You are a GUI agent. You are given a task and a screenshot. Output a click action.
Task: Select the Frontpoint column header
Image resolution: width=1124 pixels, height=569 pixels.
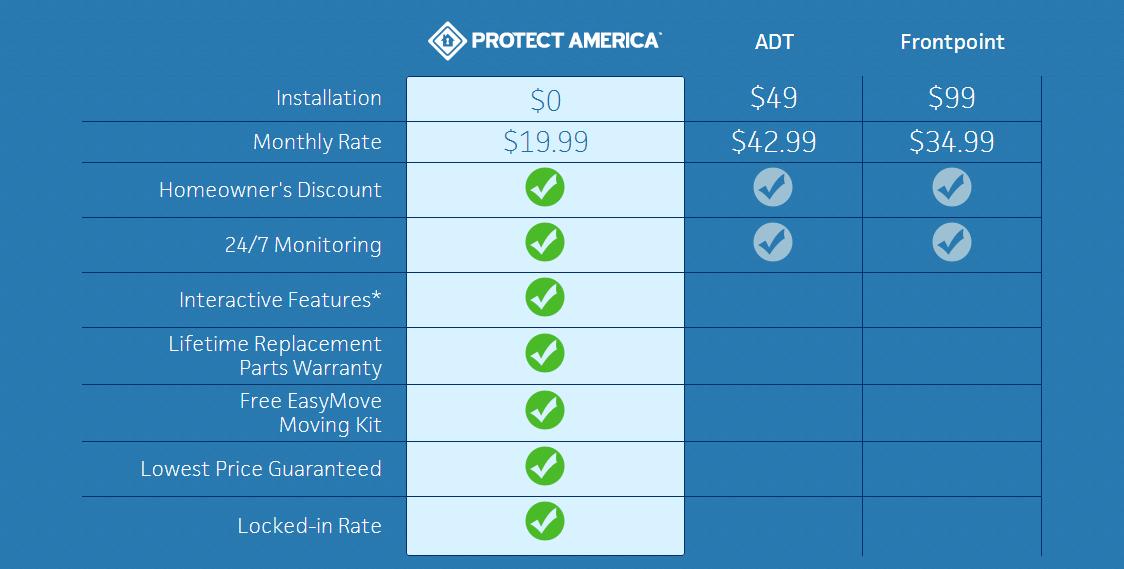coord(952,42)
